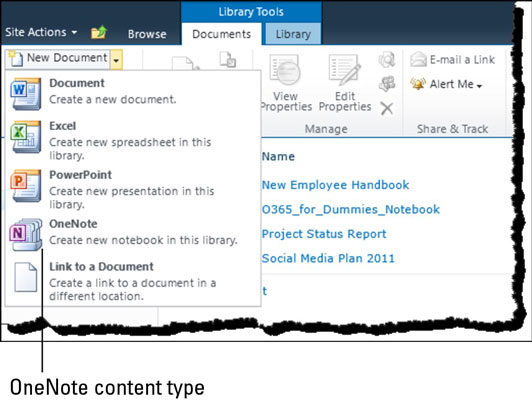Click the Word Document icon in menu
The width and height of the screenshot is (532, 400).
[x=26, y=94]
